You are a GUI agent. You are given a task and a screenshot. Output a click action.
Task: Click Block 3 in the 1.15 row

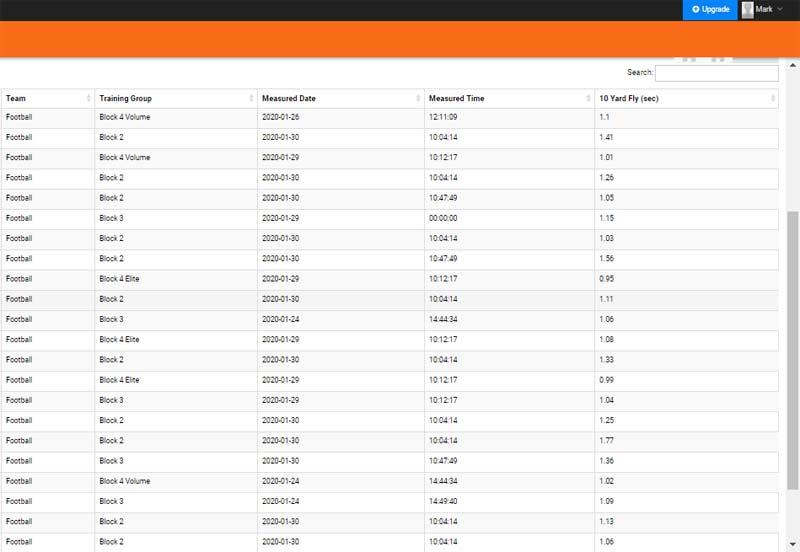tap(111, 218)
